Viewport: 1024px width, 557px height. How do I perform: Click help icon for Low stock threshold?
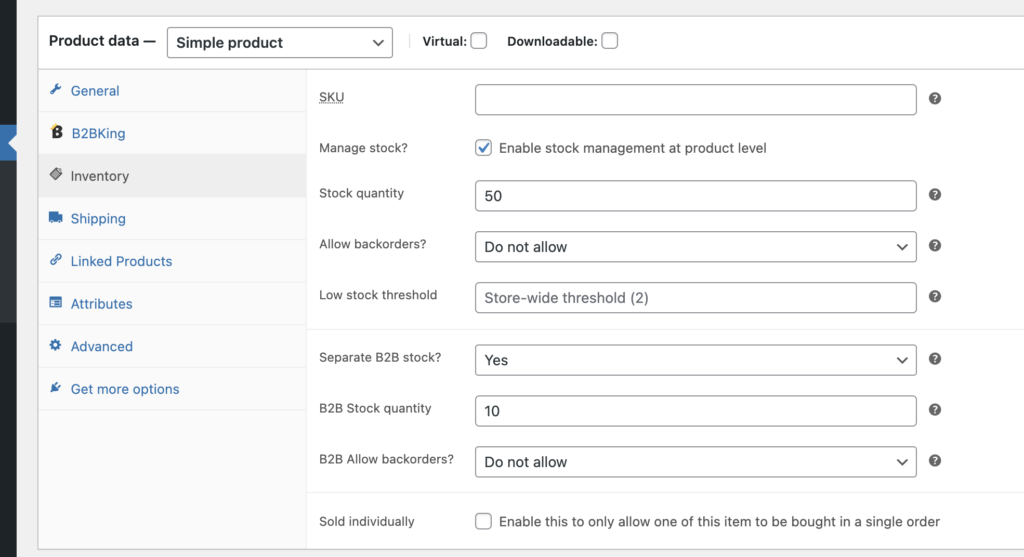[935, 296]
